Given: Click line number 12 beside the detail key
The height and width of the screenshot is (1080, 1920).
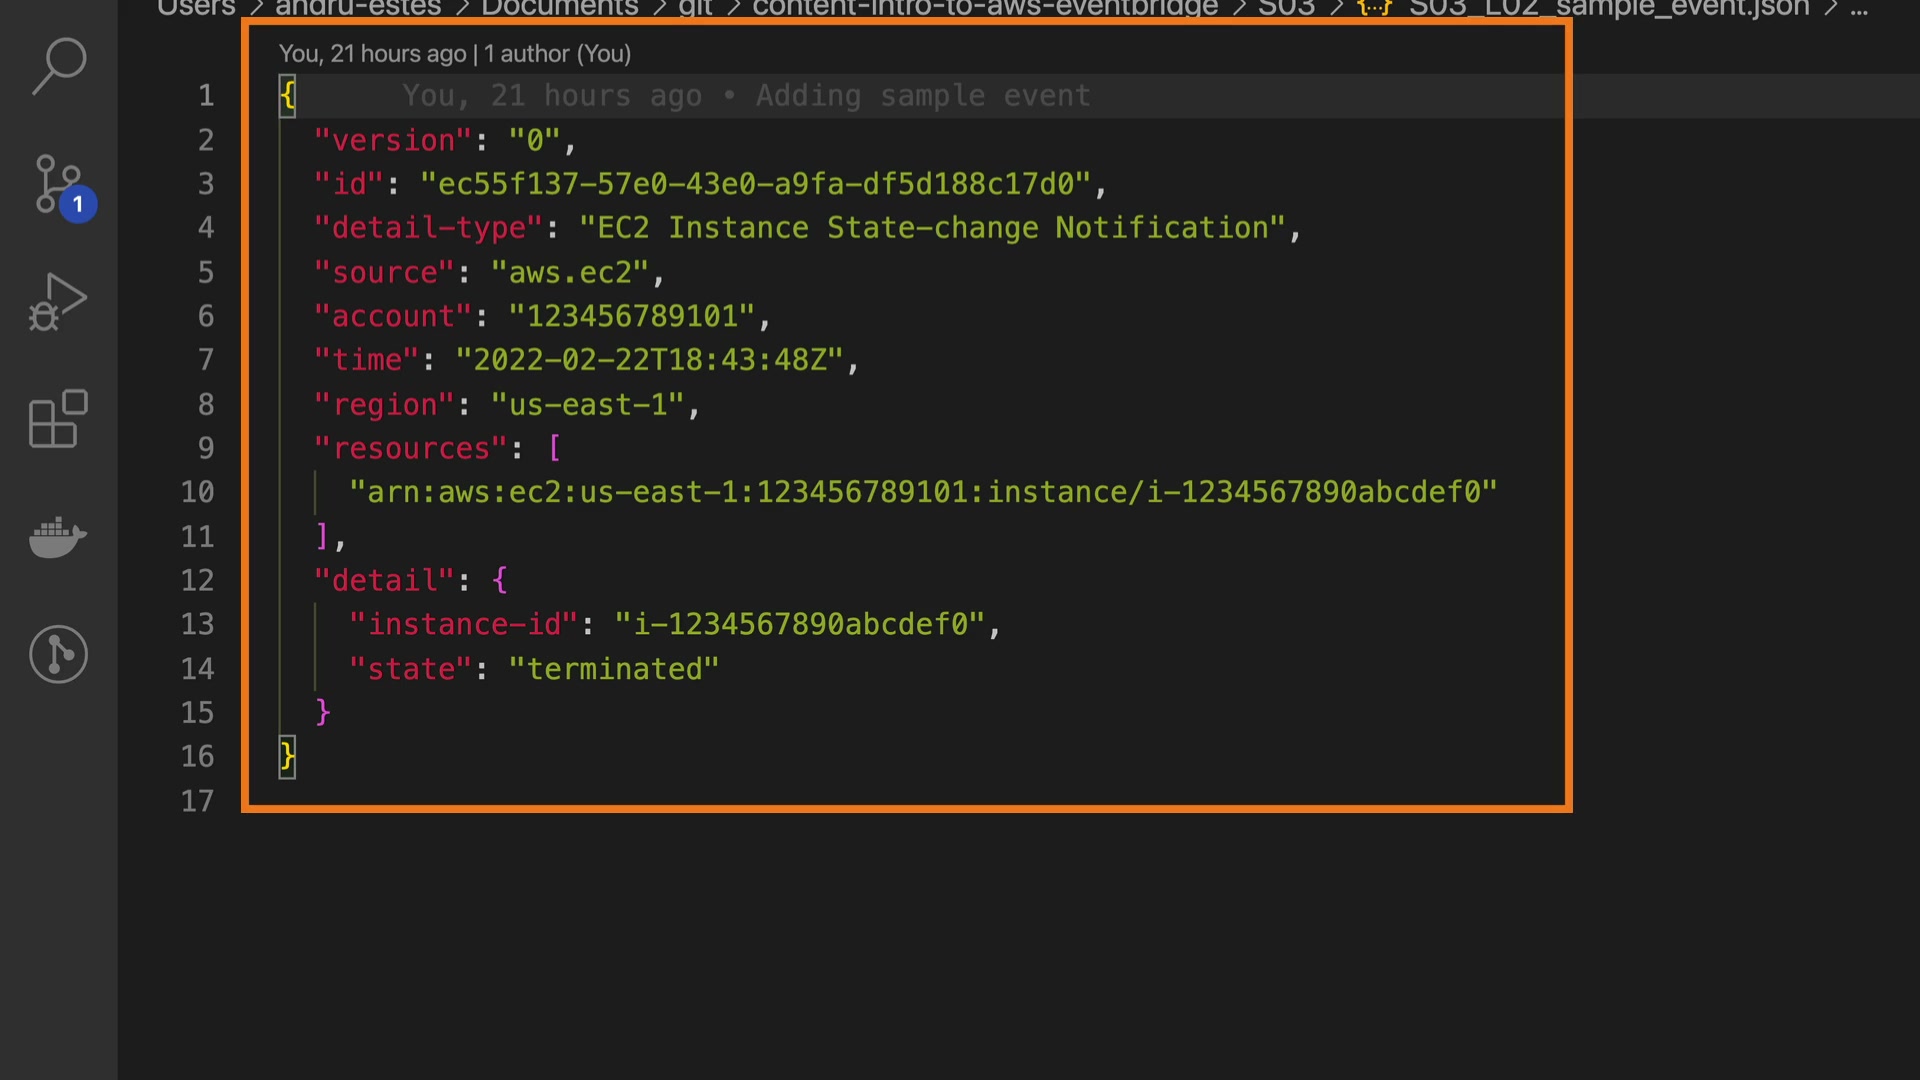Looking at the screenshot, I should pyautogui.click(x=197, y=580).
